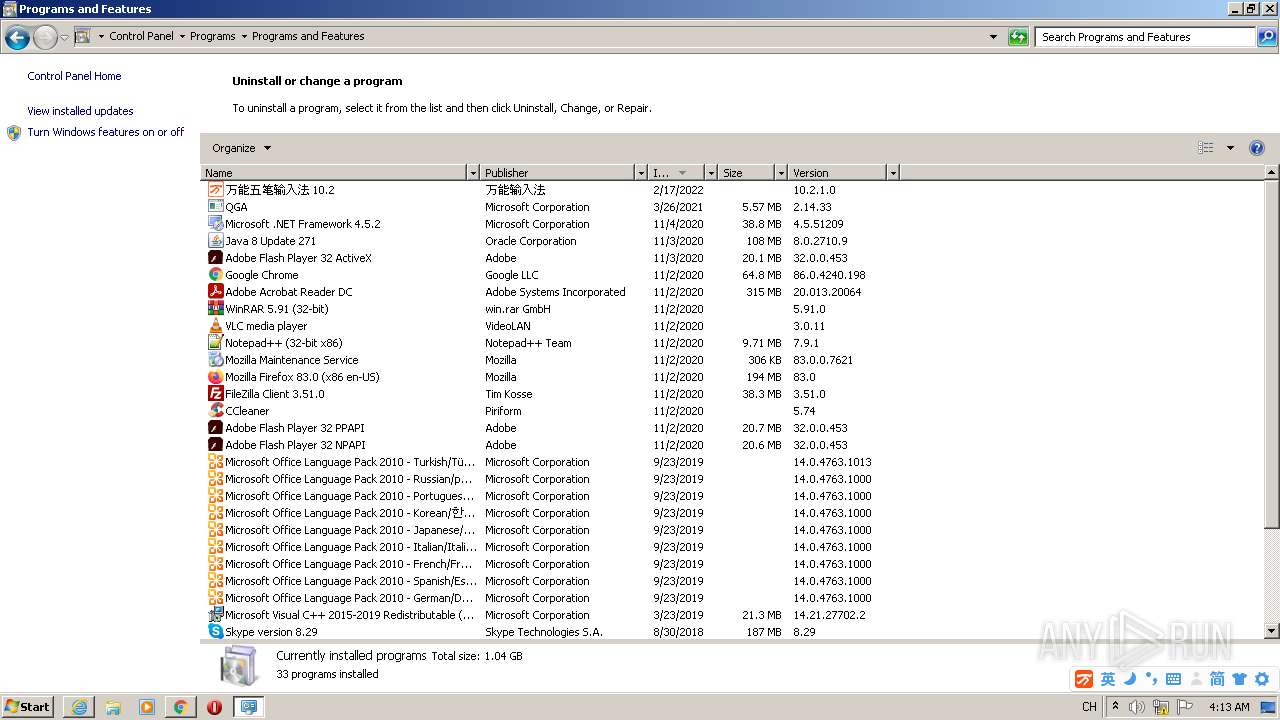Screen dimensions: 1280x720
Task: Click the search magnifier button
Action: pyautogui.click(x=1266, y=37)
